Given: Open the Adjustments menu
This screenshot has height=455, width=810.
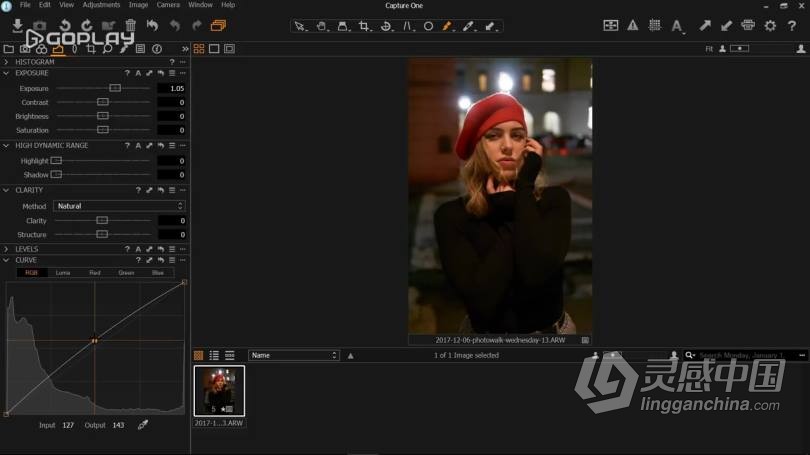Looking at the screenshot, I should [101, 5].
